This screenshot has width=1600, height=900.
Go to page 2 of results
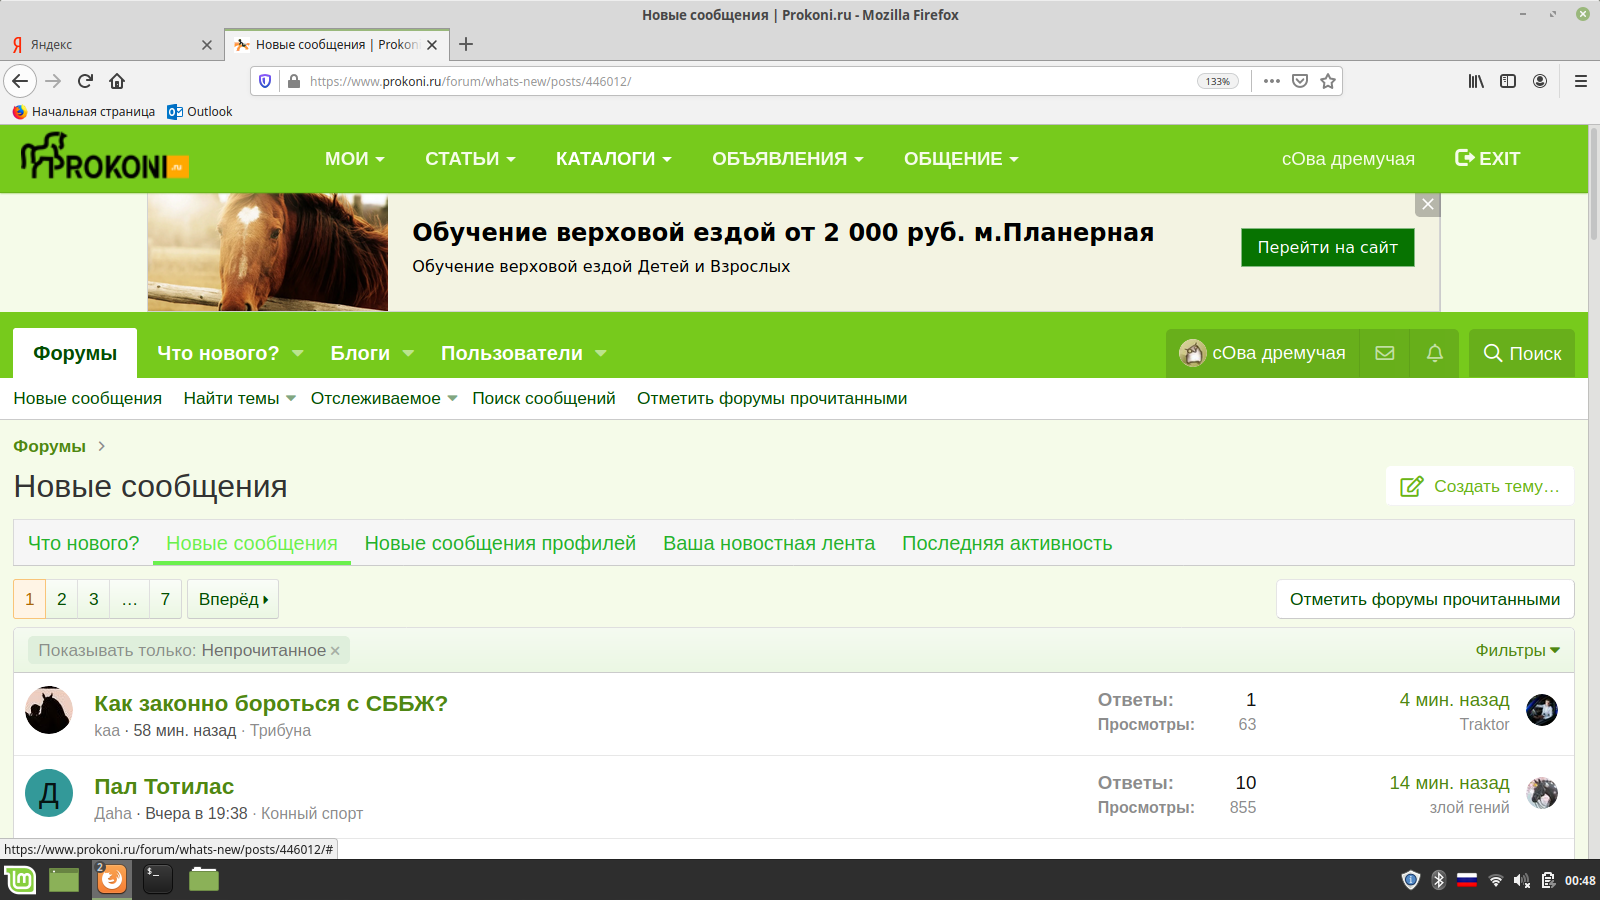point(62,599)
